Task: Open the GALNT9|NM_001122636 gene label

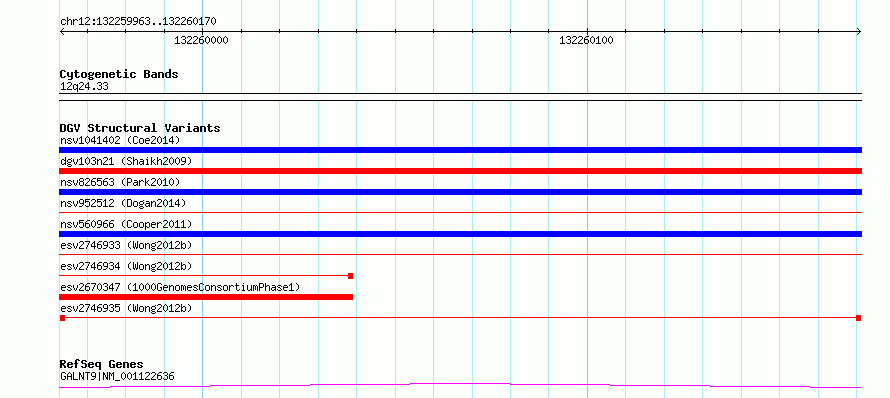Action: pyautogui.click(x=117, y=376)
